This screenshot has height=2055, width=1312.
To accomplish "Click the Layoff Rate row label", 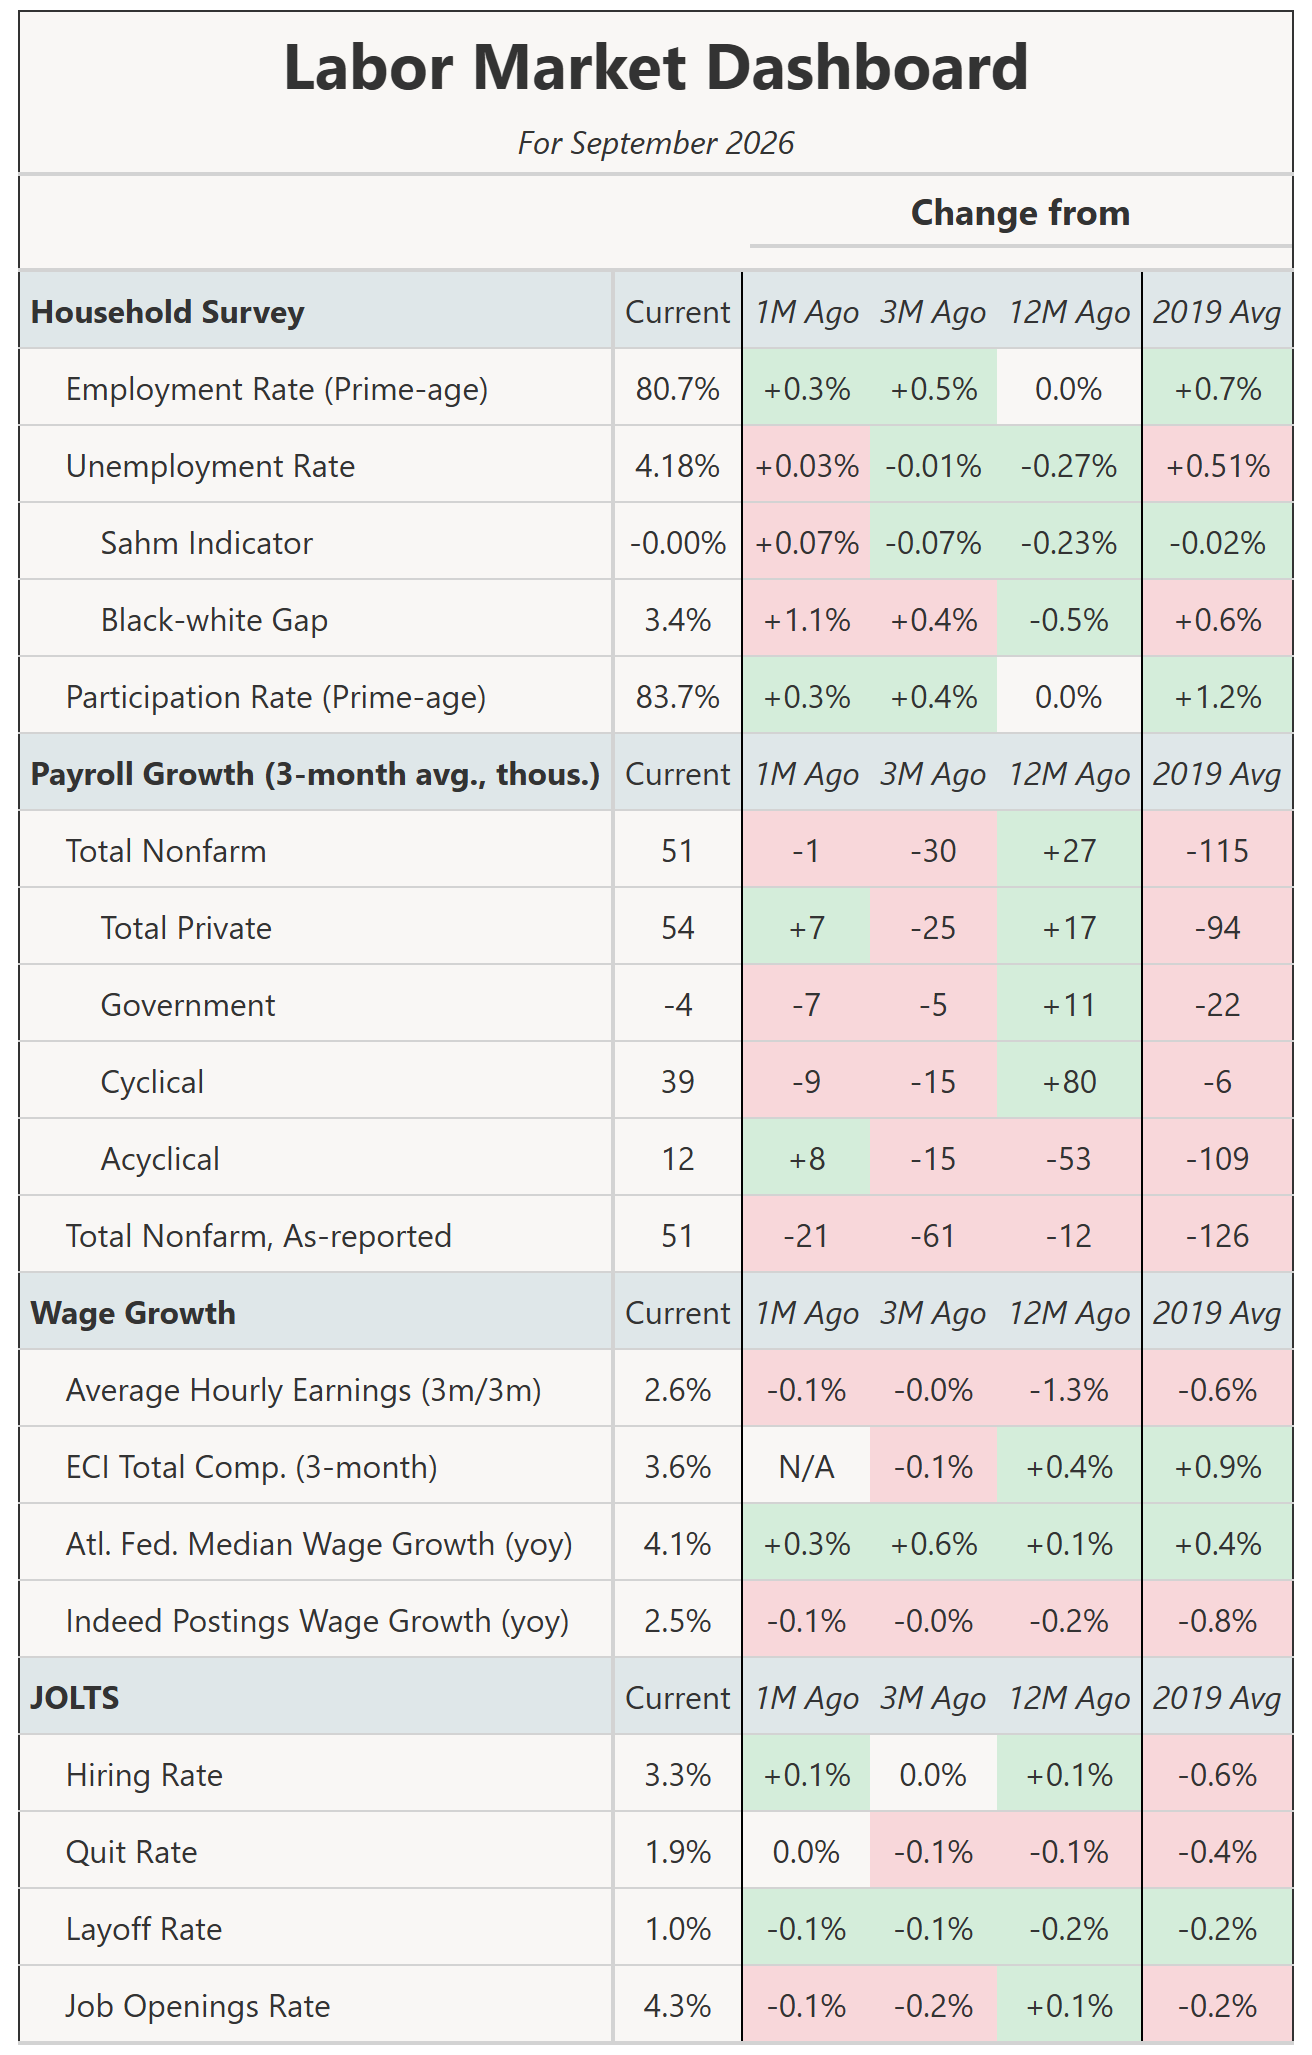I will click(x=144, y=1929).
